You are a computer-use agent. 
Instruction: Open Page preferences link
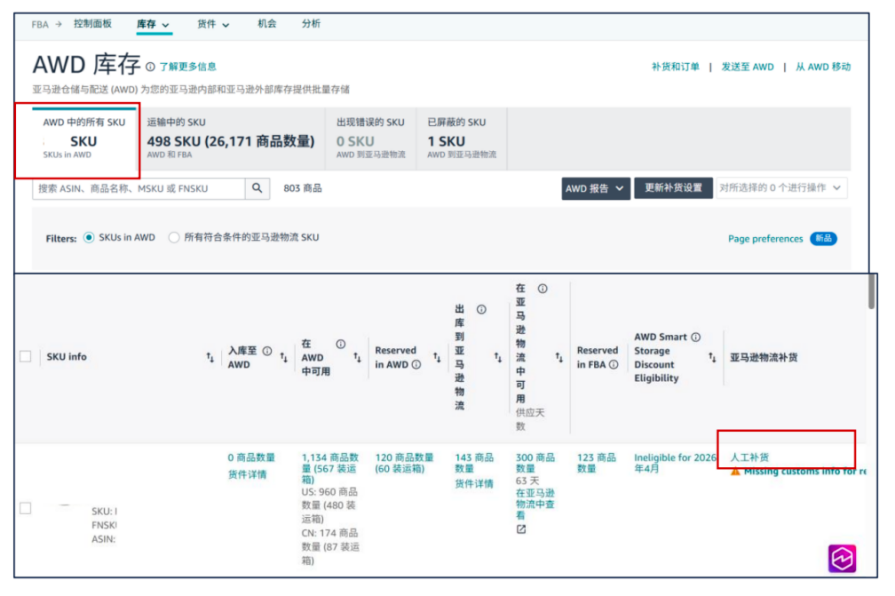(x=765, y=239)
